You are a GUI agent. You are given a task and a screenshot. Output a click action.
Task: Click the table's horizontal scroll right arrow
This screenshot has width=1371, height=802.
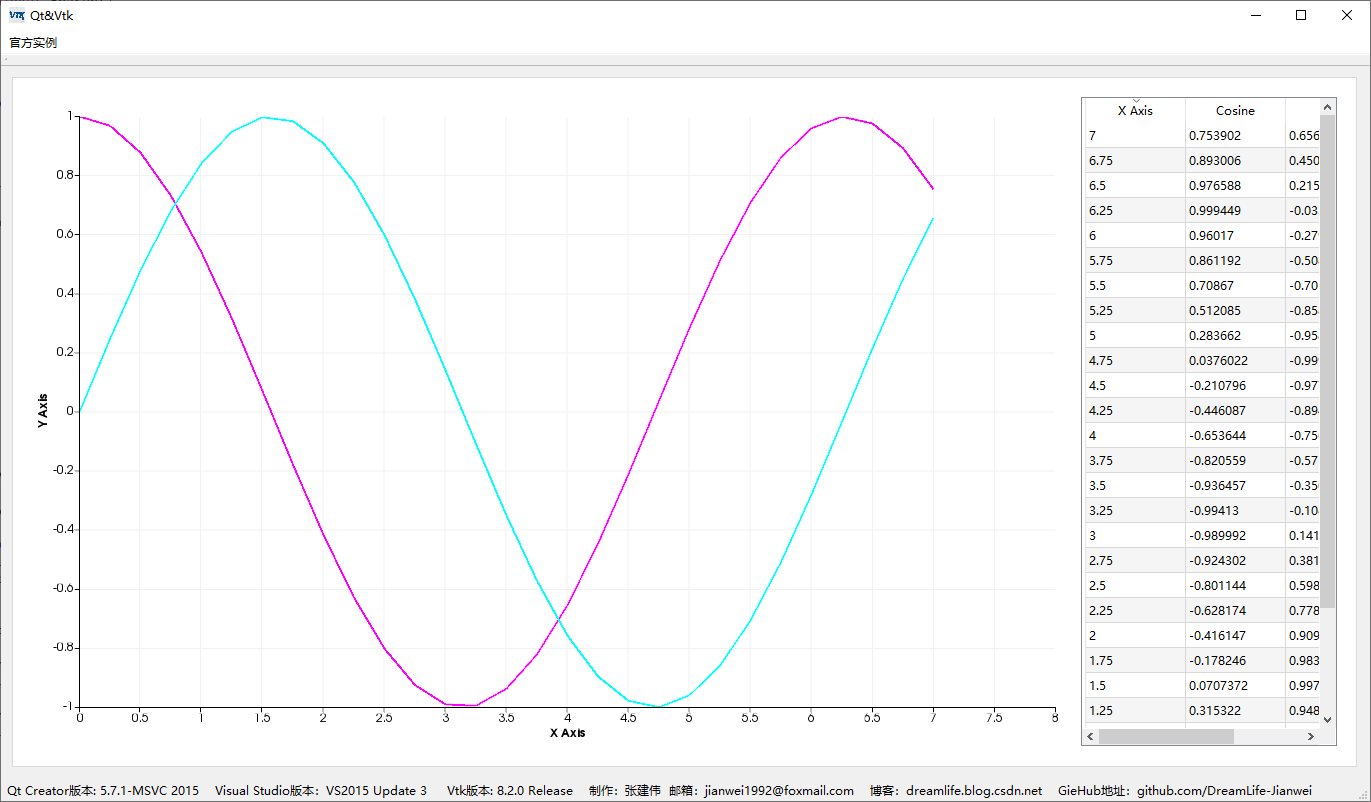tap(1310, 736)
